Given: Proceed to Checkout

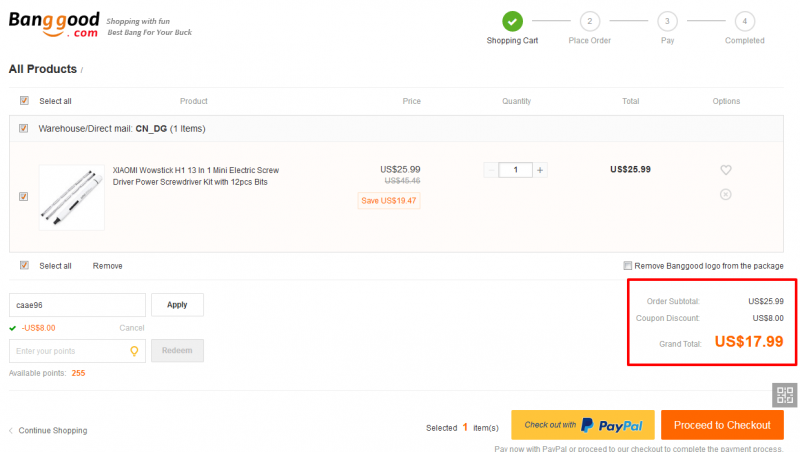Looking at the screenshot, I should pos(722,425).
